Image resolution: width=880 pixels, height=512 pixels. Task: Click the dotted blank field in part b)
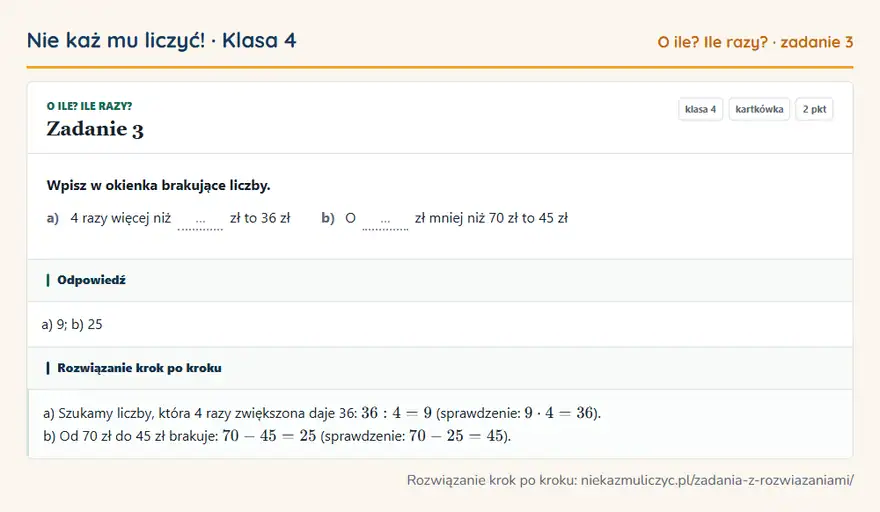pyautogui.click(x=385, y=222)
